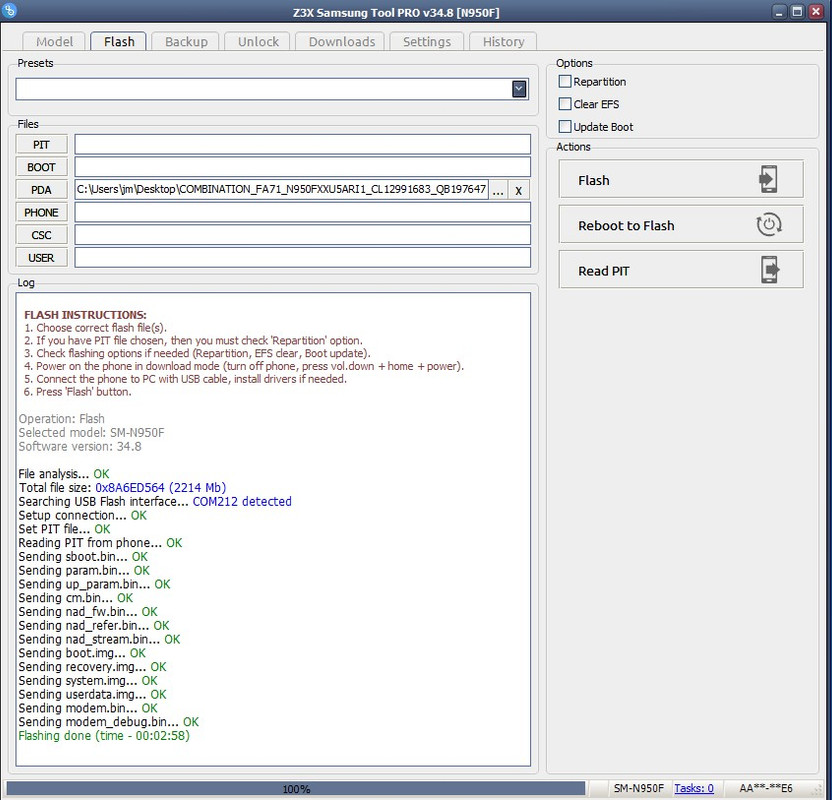Click into the USER file path field
The image size is (832, 800).
pyautogui.click(x=302, y=257)
